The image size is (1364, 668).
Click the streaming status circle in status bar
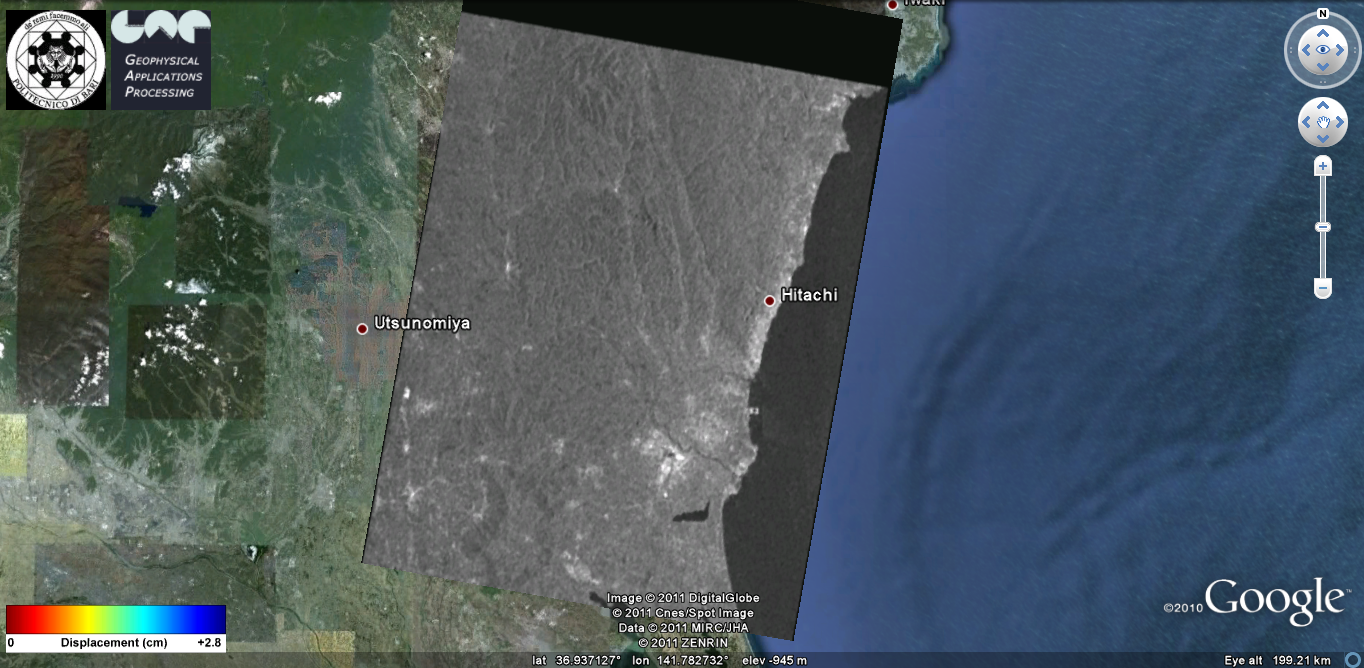[x=1352, y=660]
